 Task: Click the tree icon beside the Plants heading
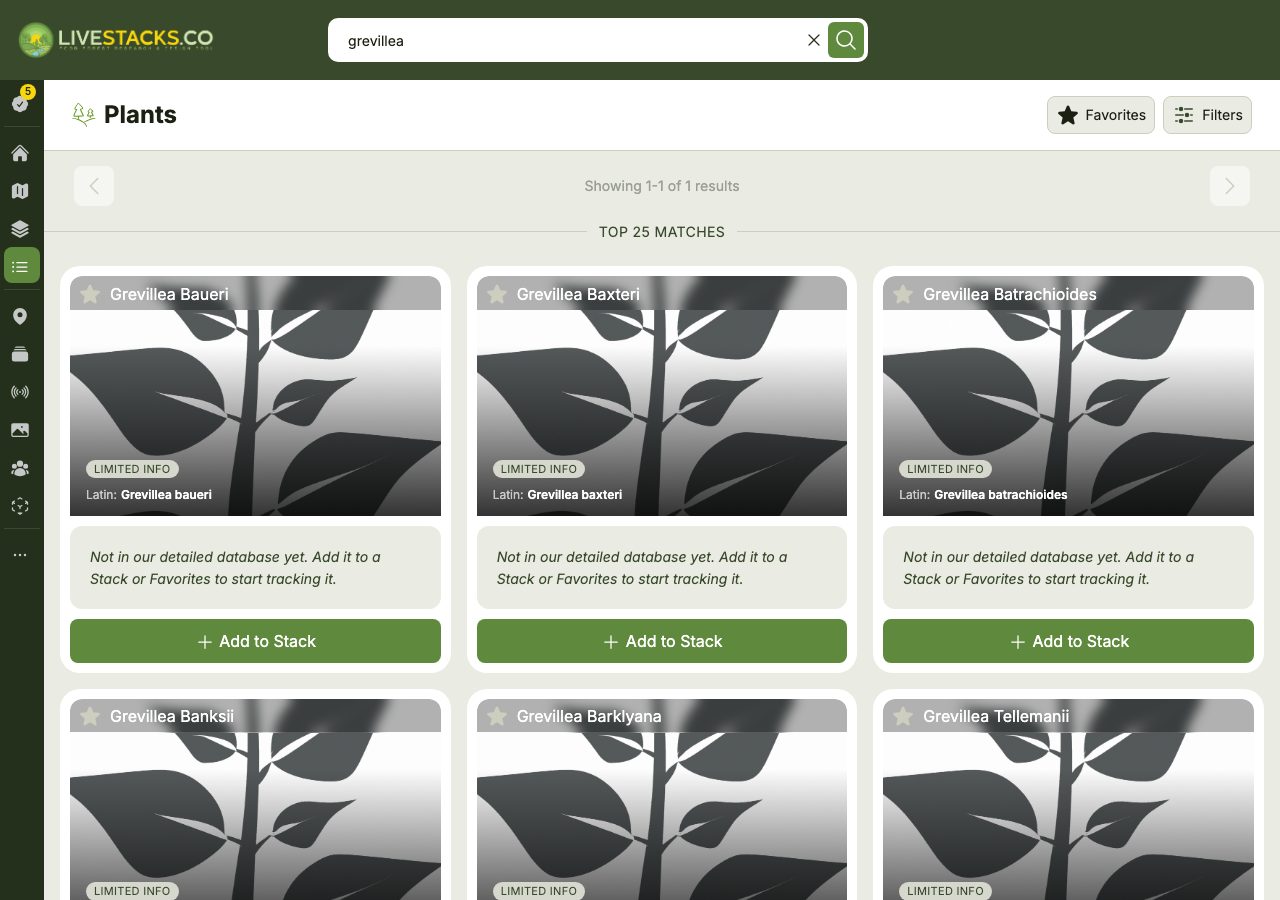(x=84, y=114)
